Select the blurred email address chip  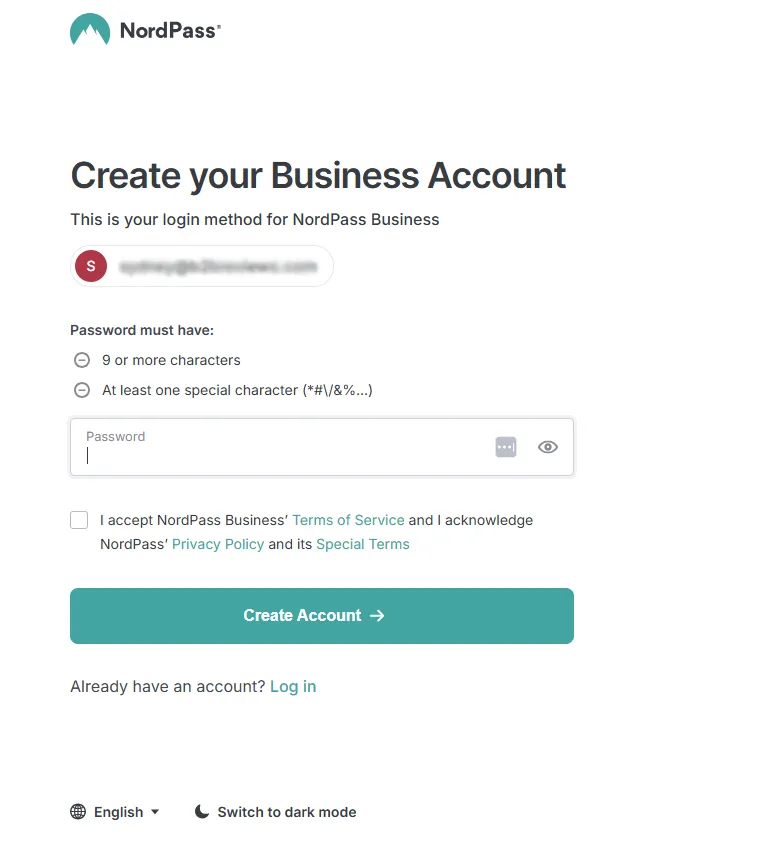[x=218, y=267]
